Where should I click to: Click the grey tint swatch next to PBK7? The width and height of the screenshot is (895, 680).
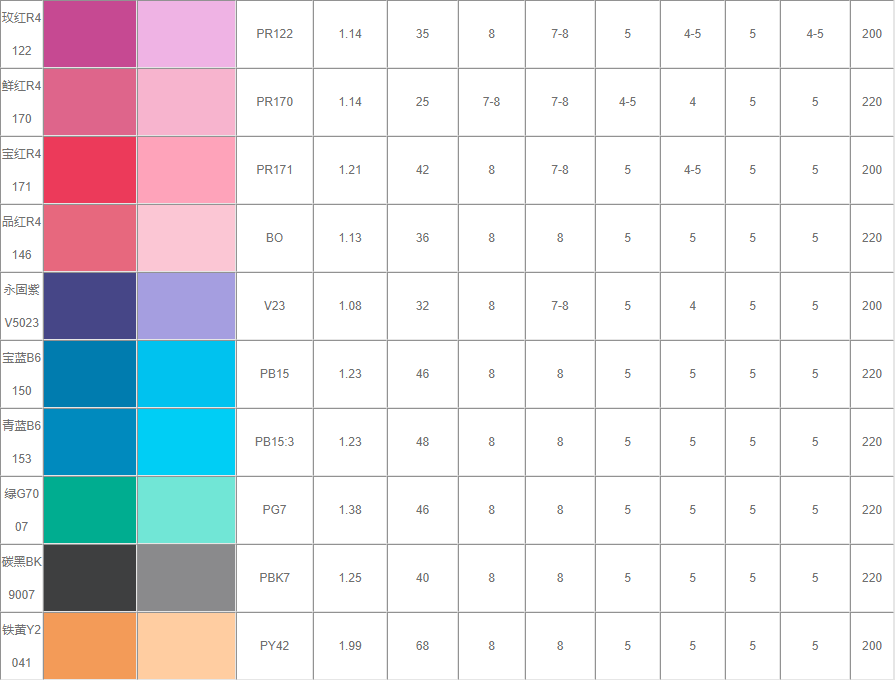(186, 578)
